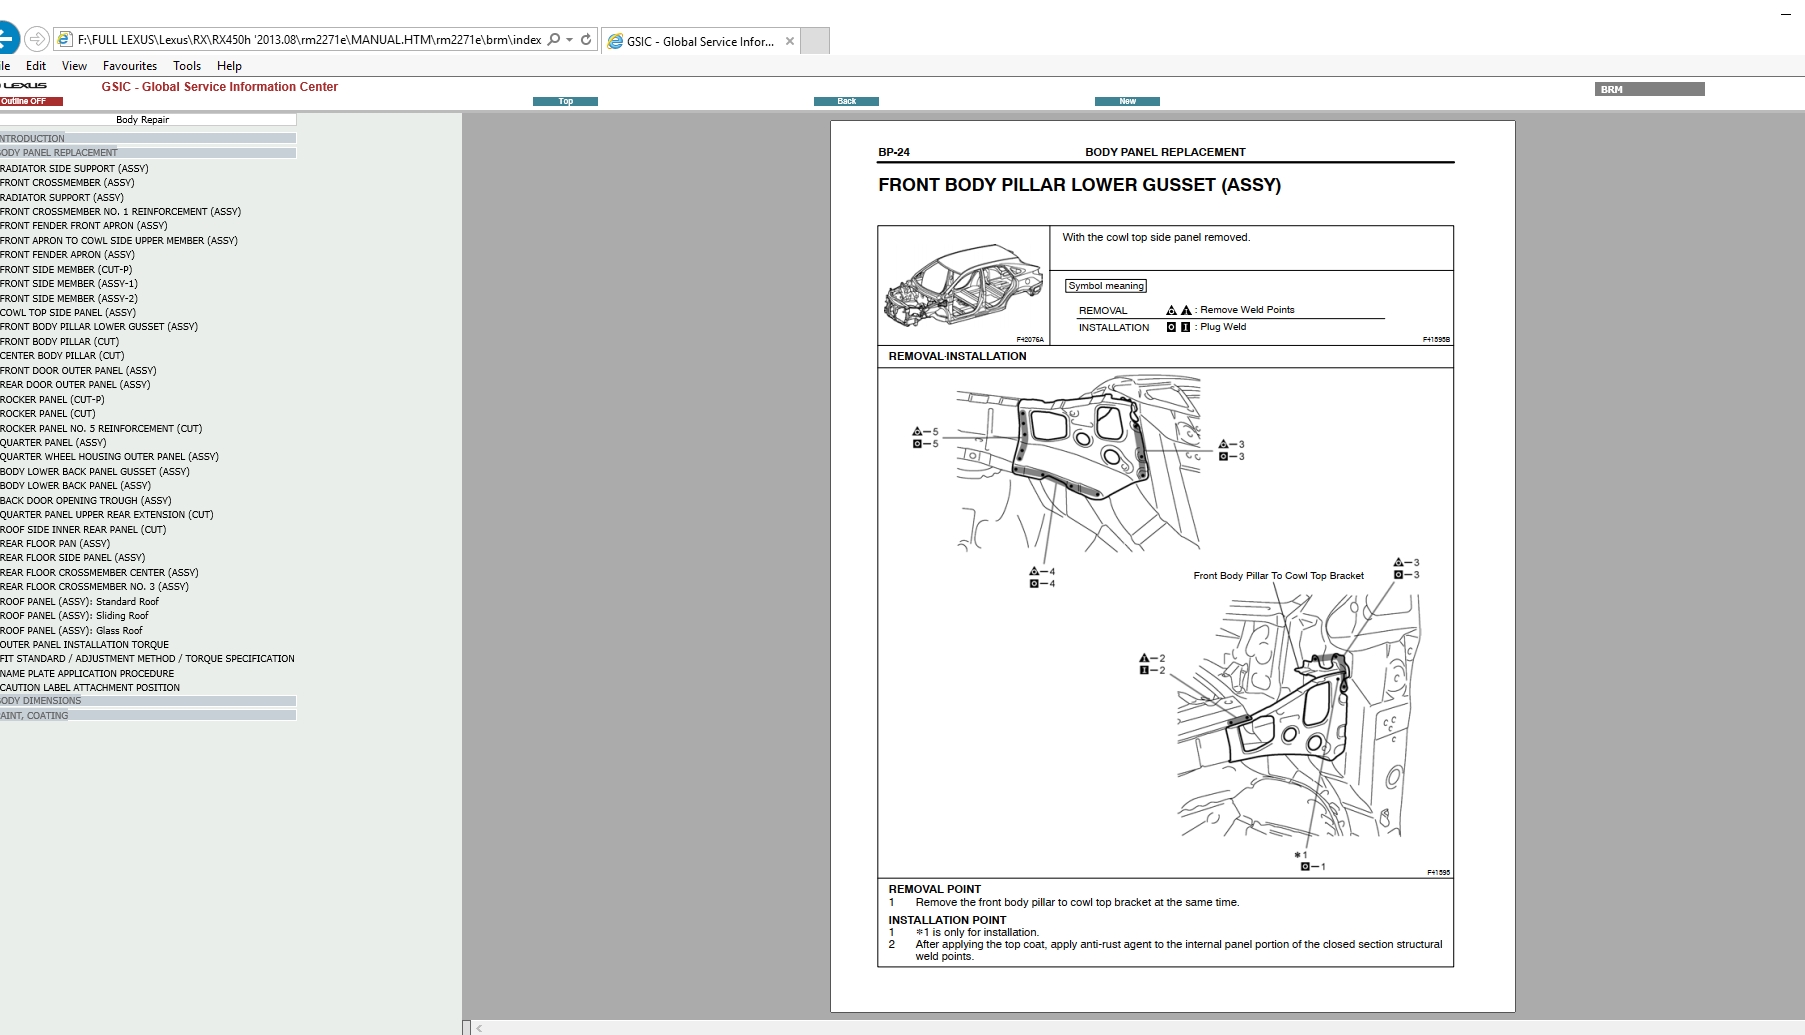Open CAUTION LABEL ATTACHMENT POSITION page
The height and width of the screenshot is (1035, 1805).
tap(90, 688)
